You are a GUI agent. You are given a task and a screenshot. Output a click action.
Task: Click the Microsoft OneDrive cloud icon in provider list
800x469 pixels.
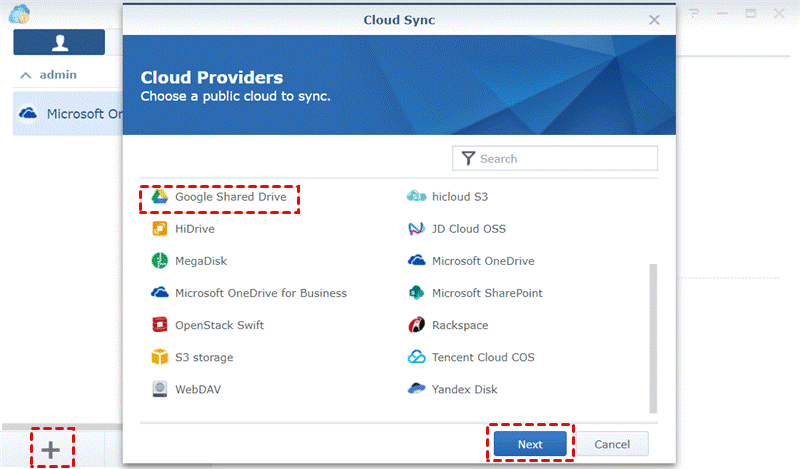click(416, 260)
